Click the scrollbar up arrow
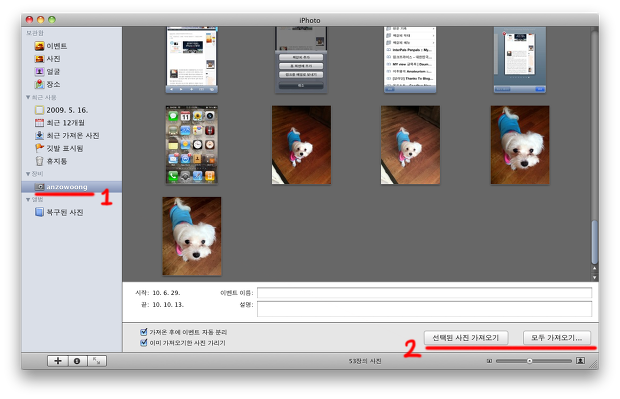This screenshot has height=399, width=620. pos(594,269)
